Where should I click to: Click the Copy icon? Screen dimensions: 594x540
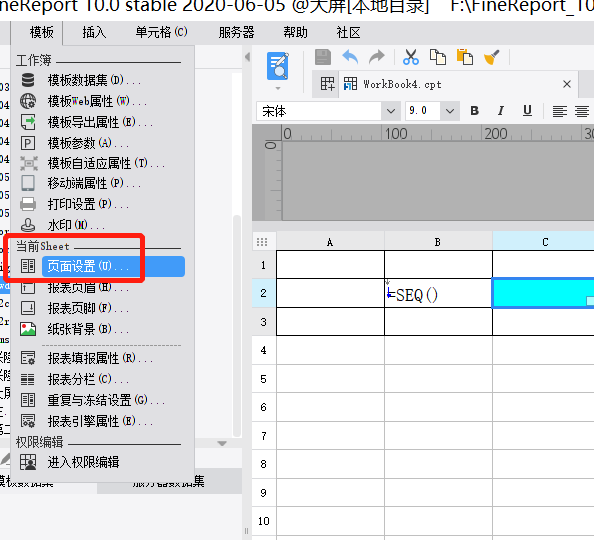coord(438,58)
